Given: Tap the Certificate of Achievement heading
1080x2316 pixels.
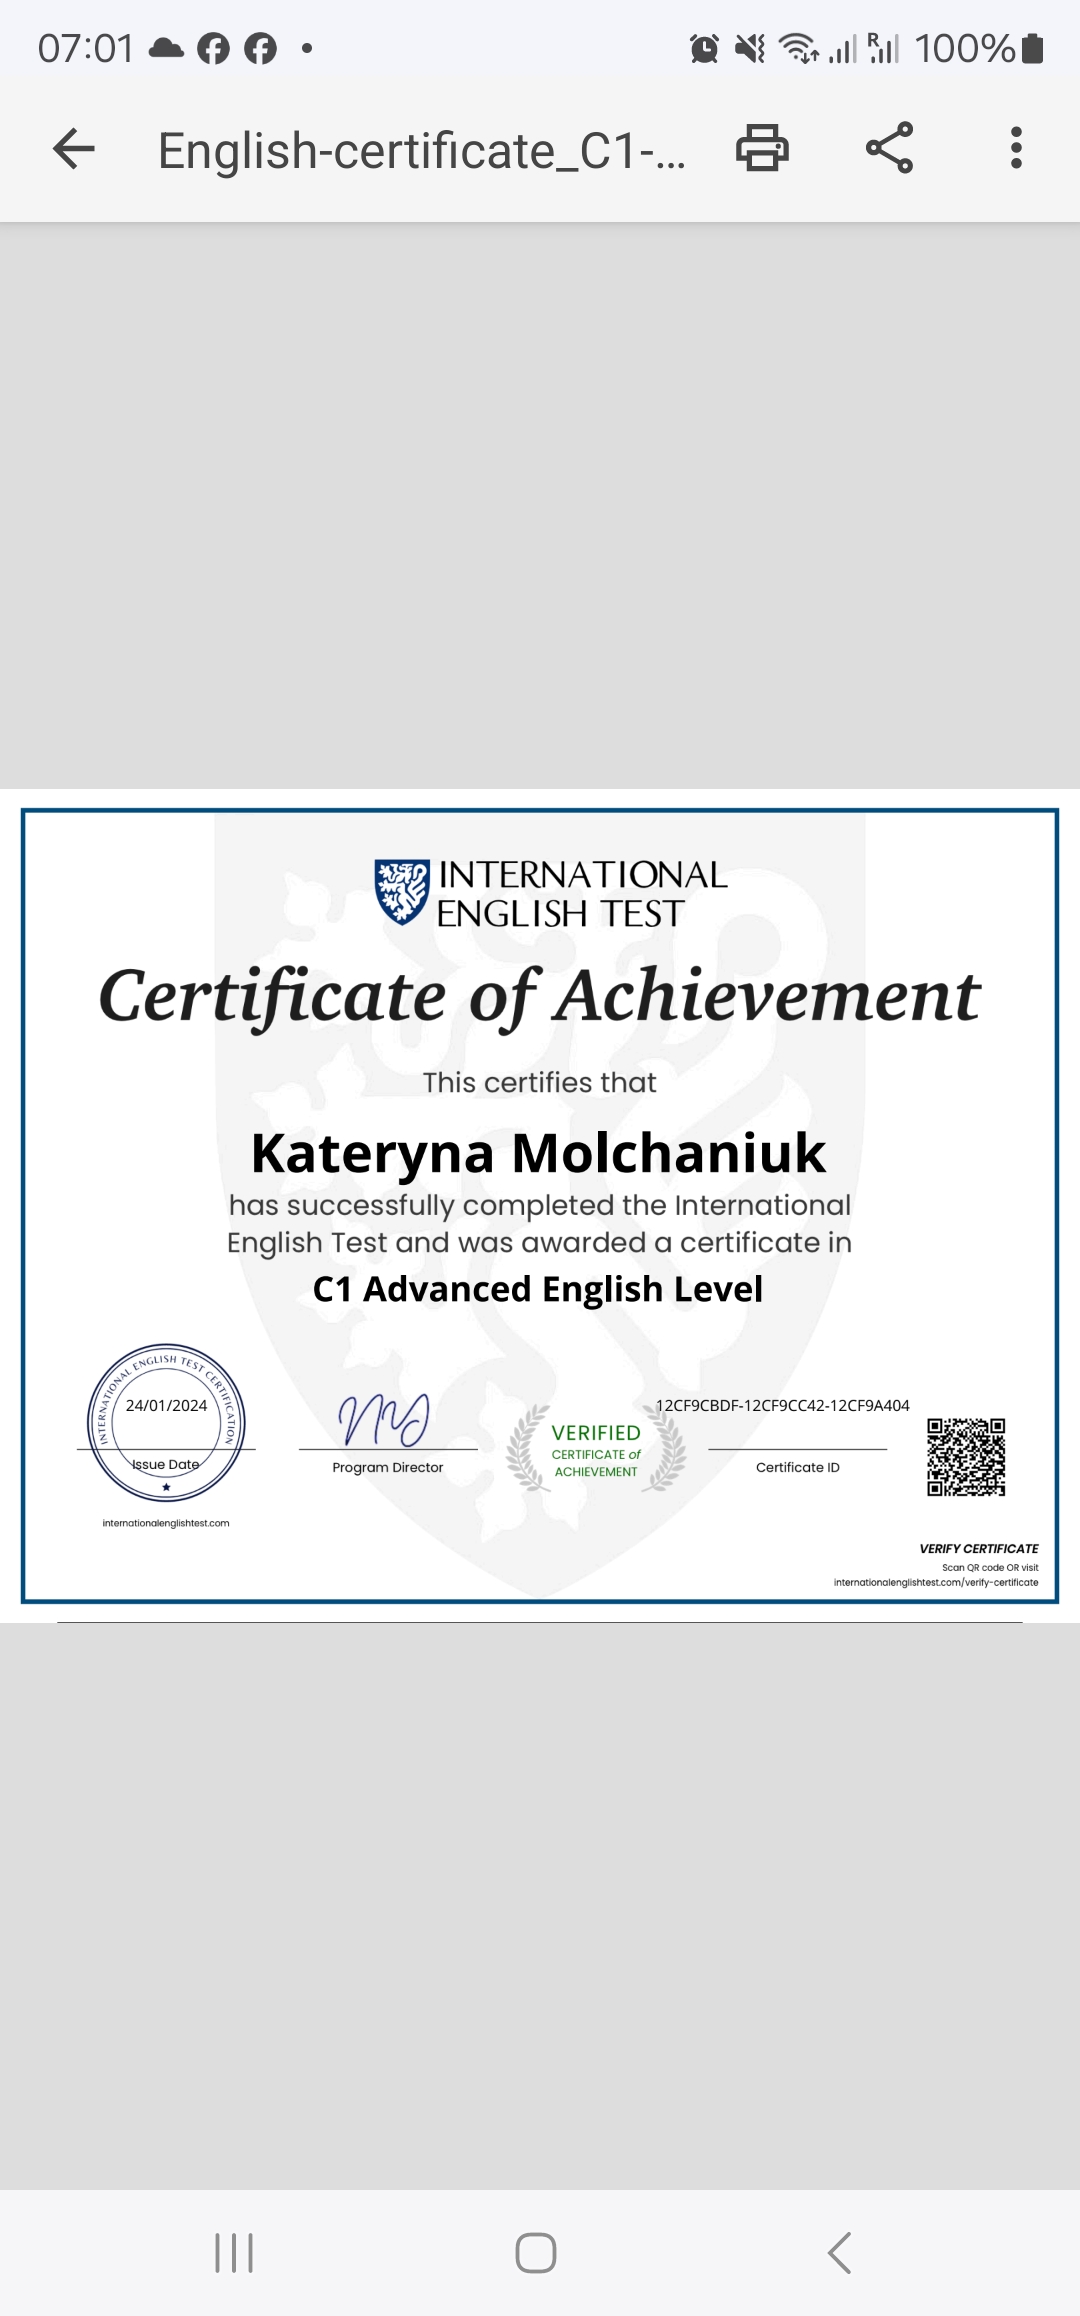Looking at the screenshot, I should point(540,996).
